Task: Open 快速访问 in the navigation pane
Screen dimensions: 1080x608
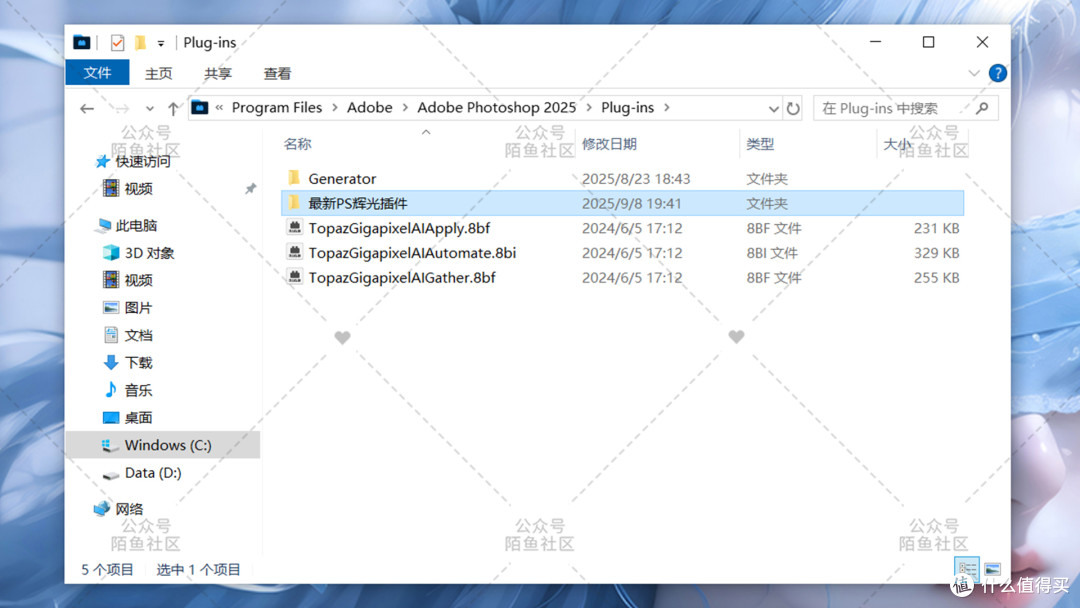Action: tap(143, 161)
